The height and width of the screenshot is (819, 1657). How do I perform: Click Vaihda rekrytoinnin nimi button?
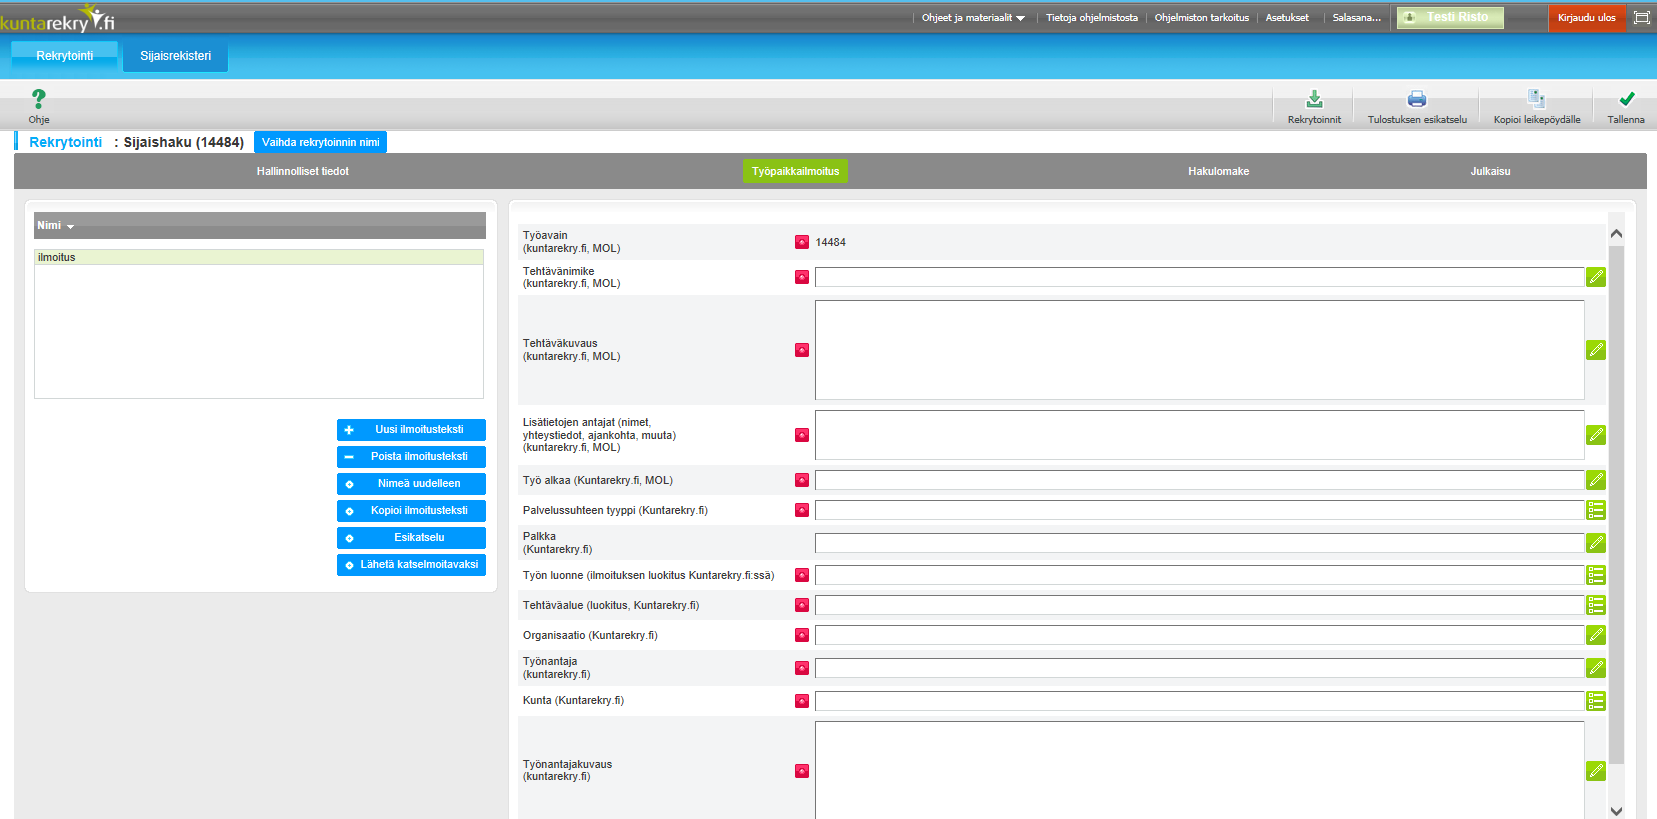point(320,142)
